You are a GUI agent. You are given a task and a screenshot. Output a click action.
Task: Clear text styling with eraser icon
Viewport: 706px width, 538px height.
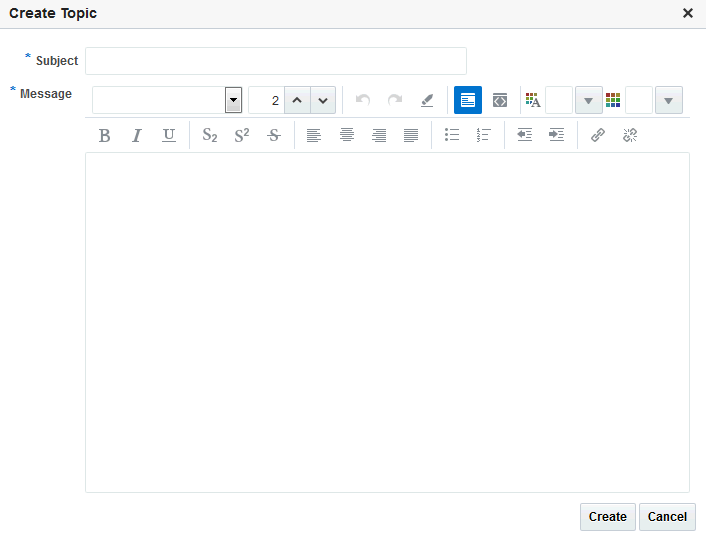[427, 100]
